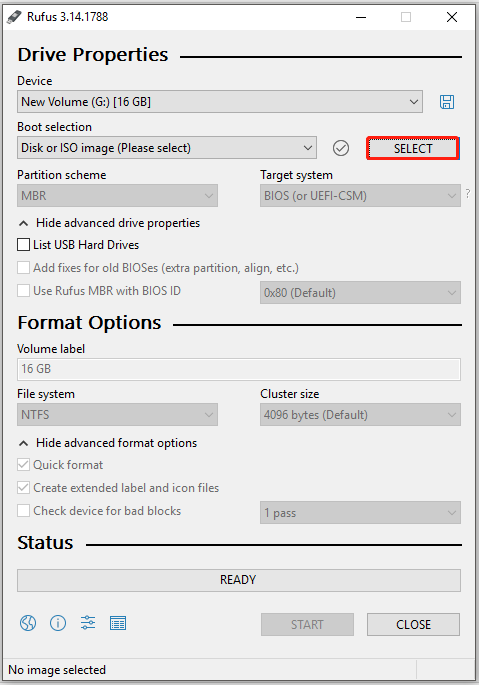Open the application settings sliders icon
Viewport: 479px width, 685px height.
(x=88, y=623)
